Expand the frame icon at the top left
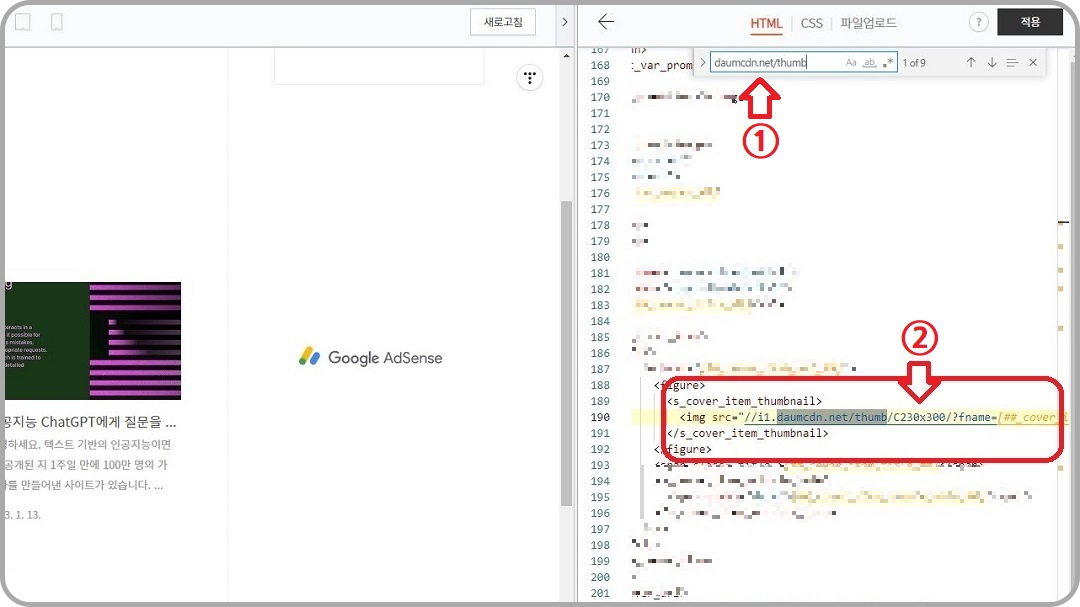Screen dimensions: 1080x607 point(21,21)
